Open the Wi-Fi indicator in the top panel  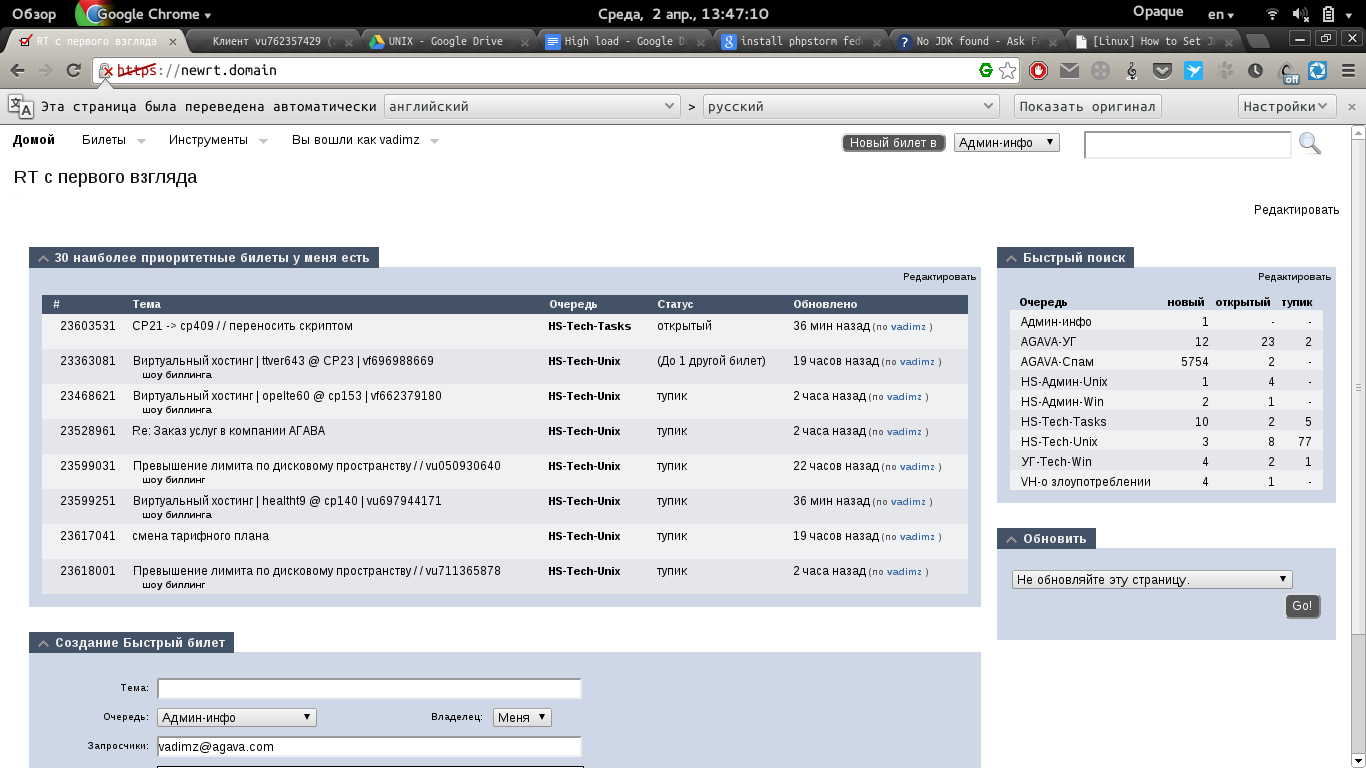point(1272,14)
